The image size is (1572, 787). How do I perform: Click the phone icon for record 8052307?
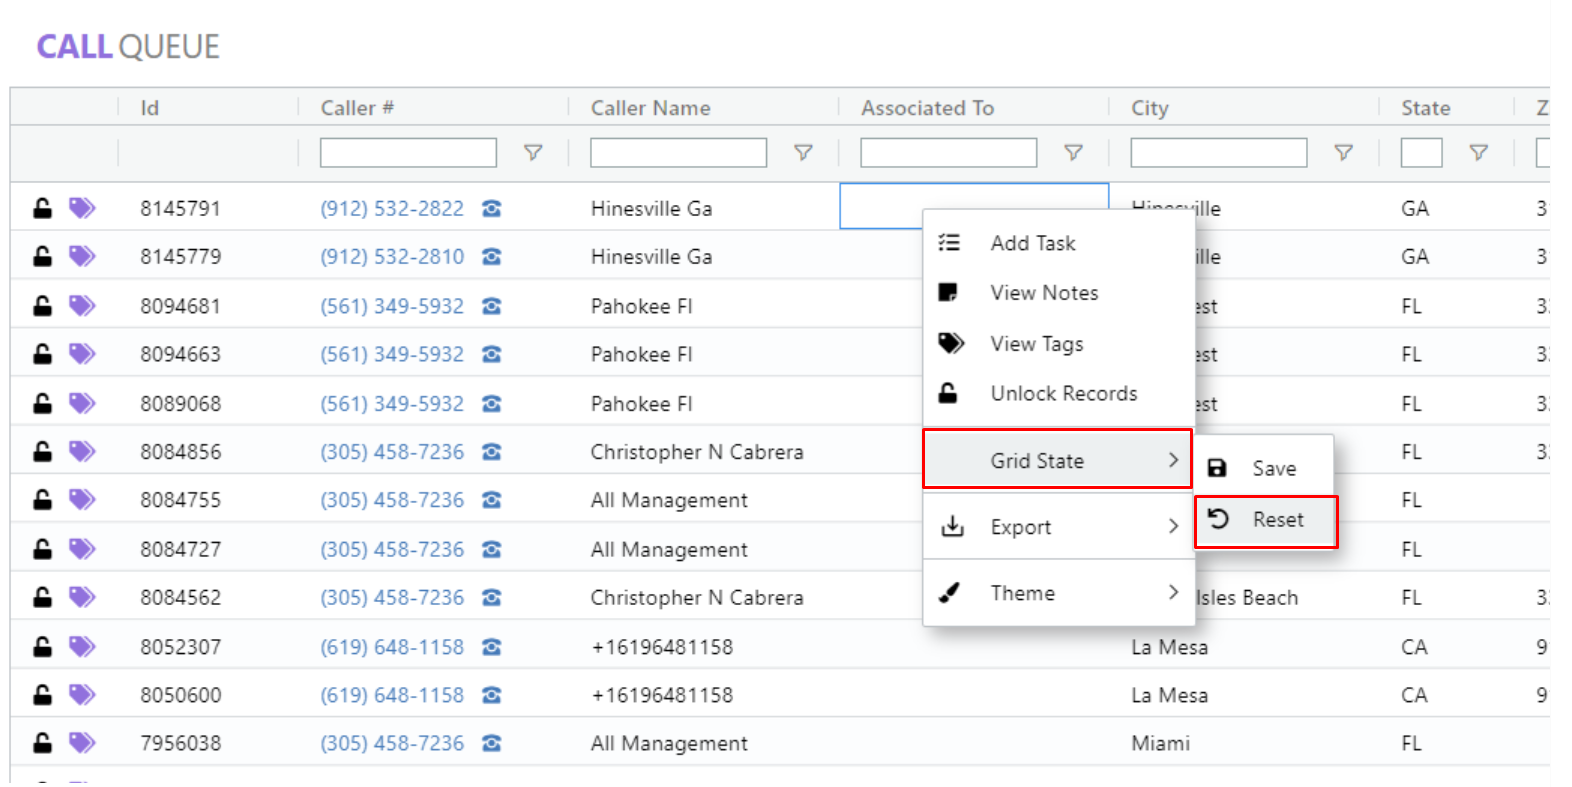(x=491, y=647)
